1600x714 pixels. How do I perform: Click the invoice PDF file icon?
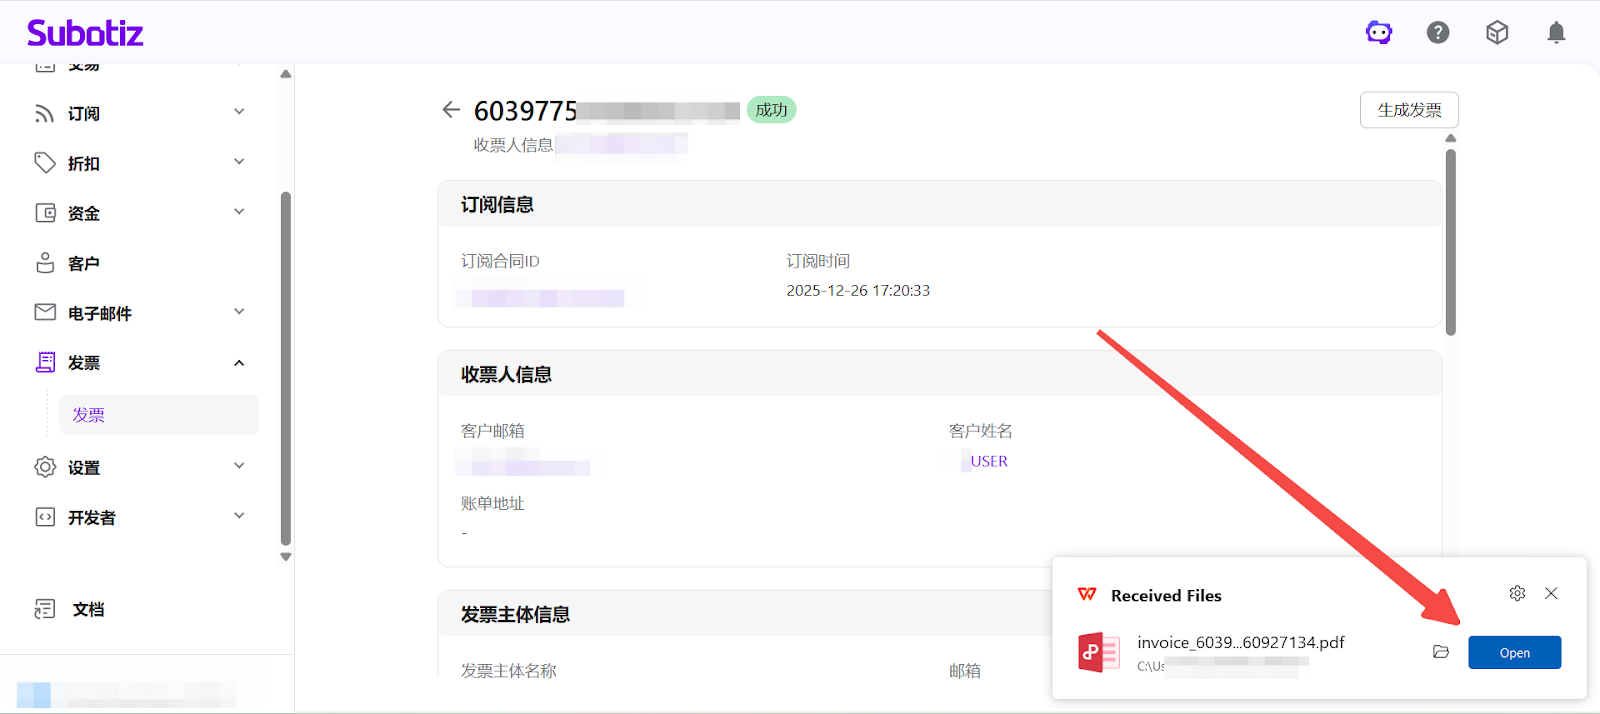click(1098, 652)
